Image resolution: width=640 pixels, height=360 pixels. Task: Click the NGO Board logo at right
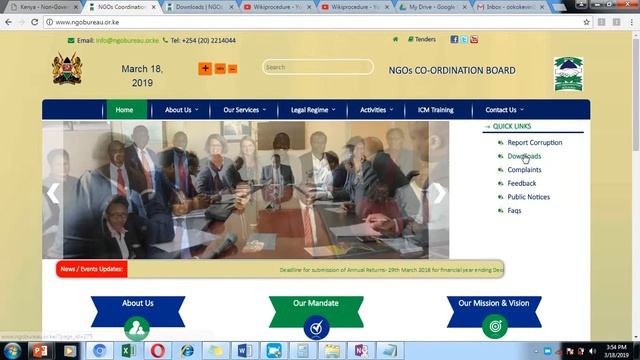[x=568, y=74]
